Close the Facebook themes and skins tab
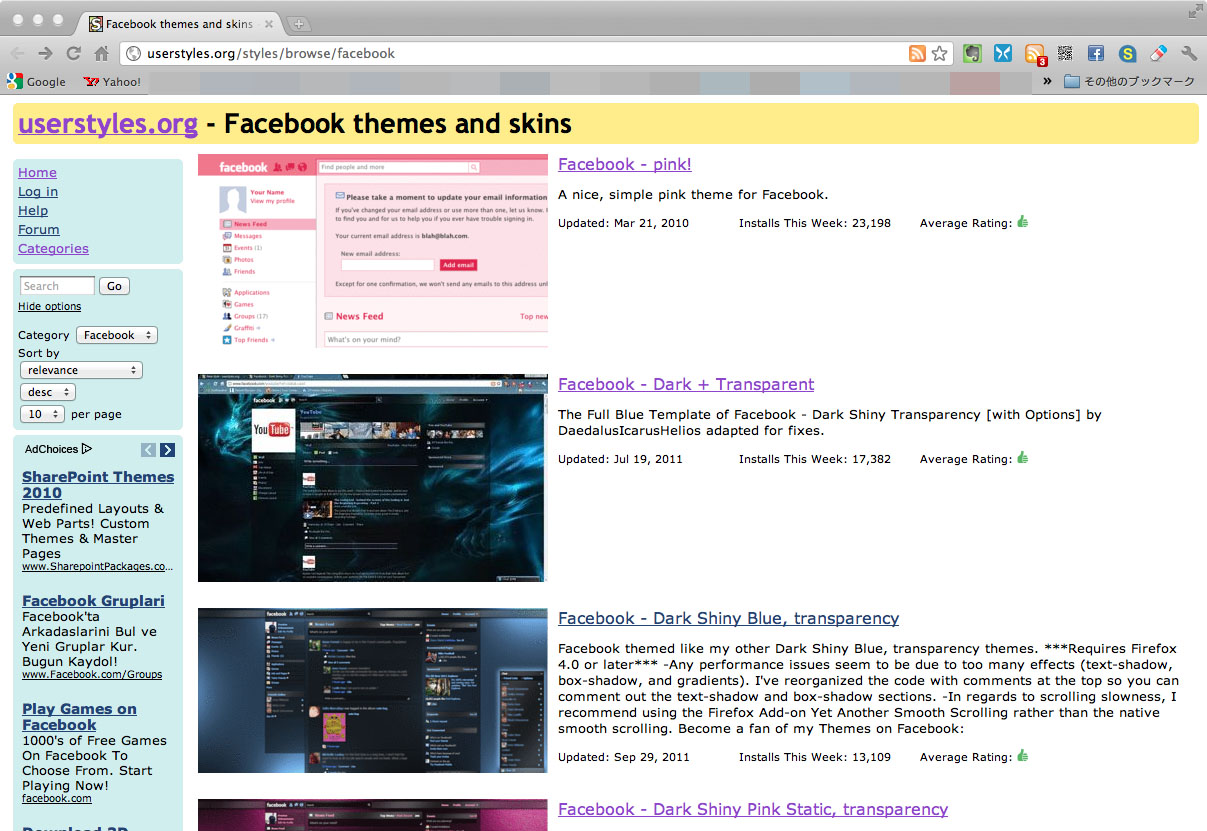 (268, 24)
